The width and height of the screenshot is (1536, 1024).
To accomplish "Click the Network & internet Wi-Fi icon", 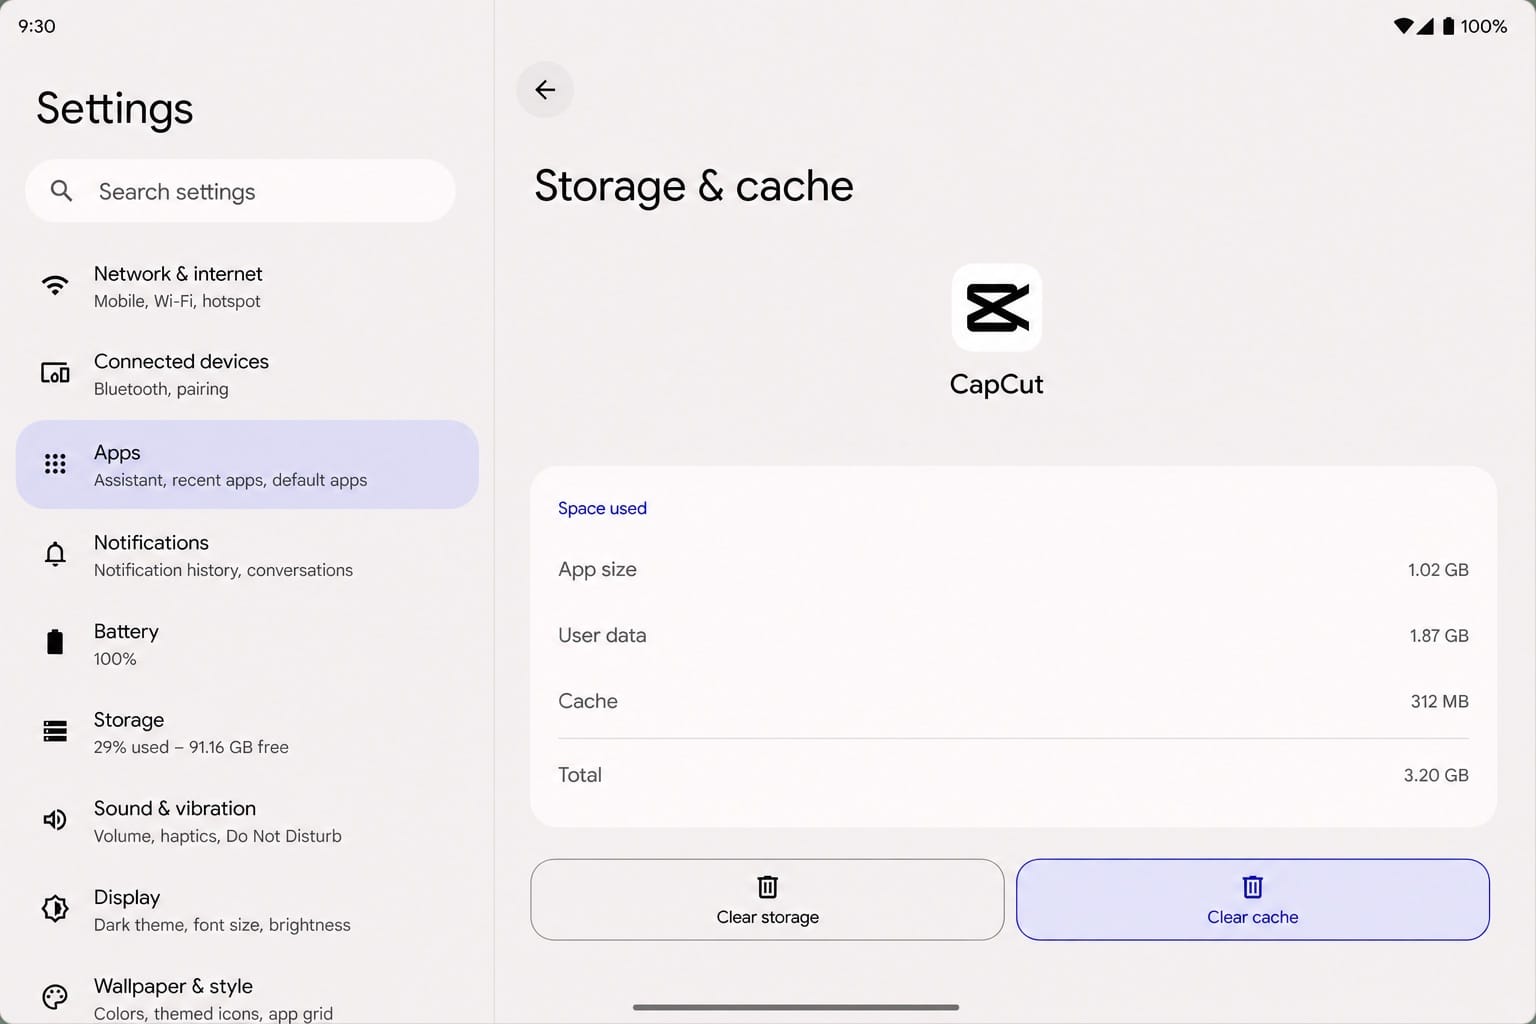I will tap(55, 286).
